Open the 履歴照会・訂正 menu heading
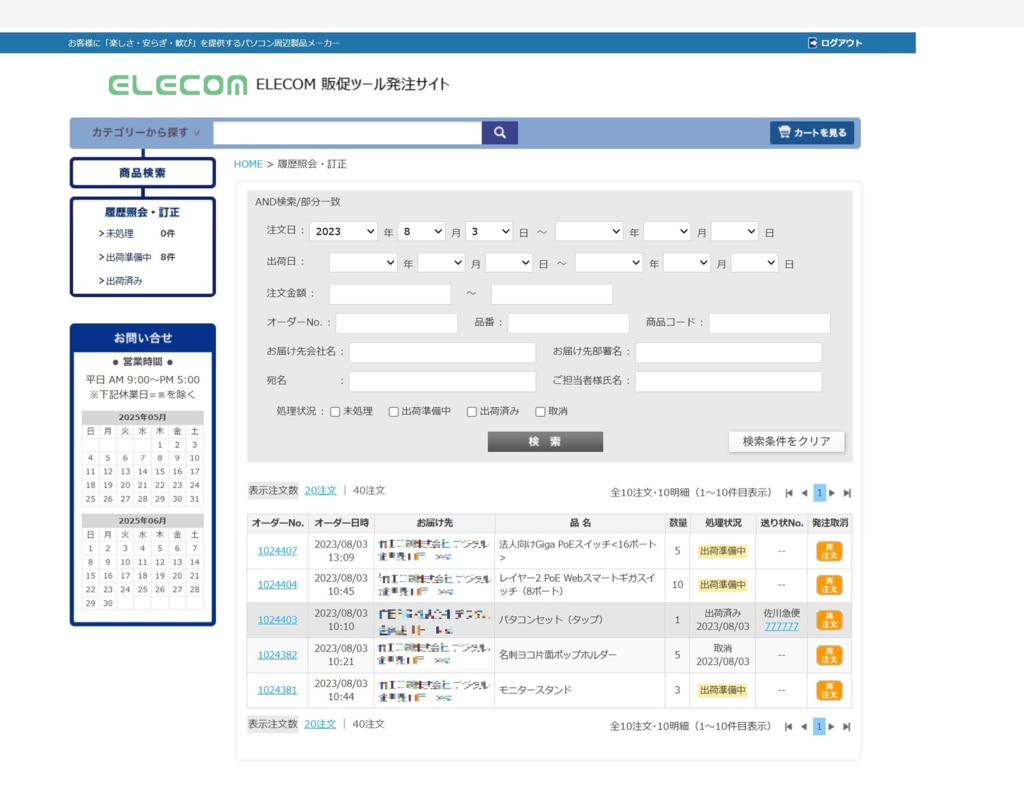 point(142,212)
